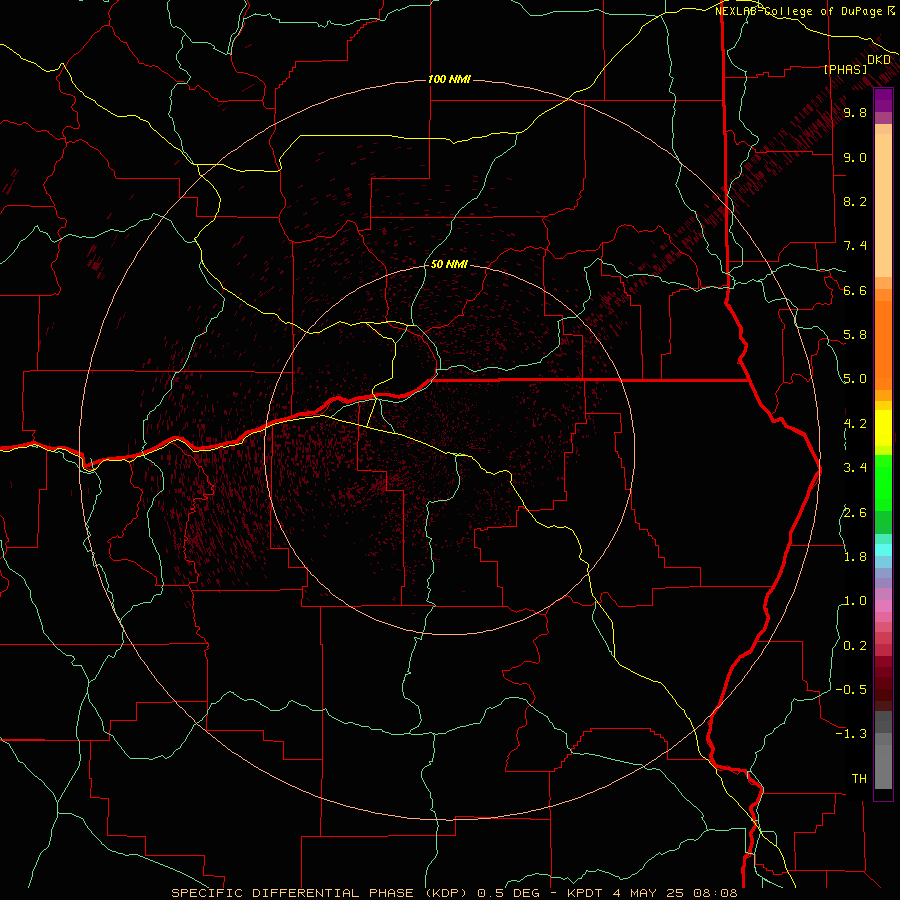The width and height of the screenshot is (900, 900).
Task: Click the DKD [PHAS] legend header
Action: point(856,64)
